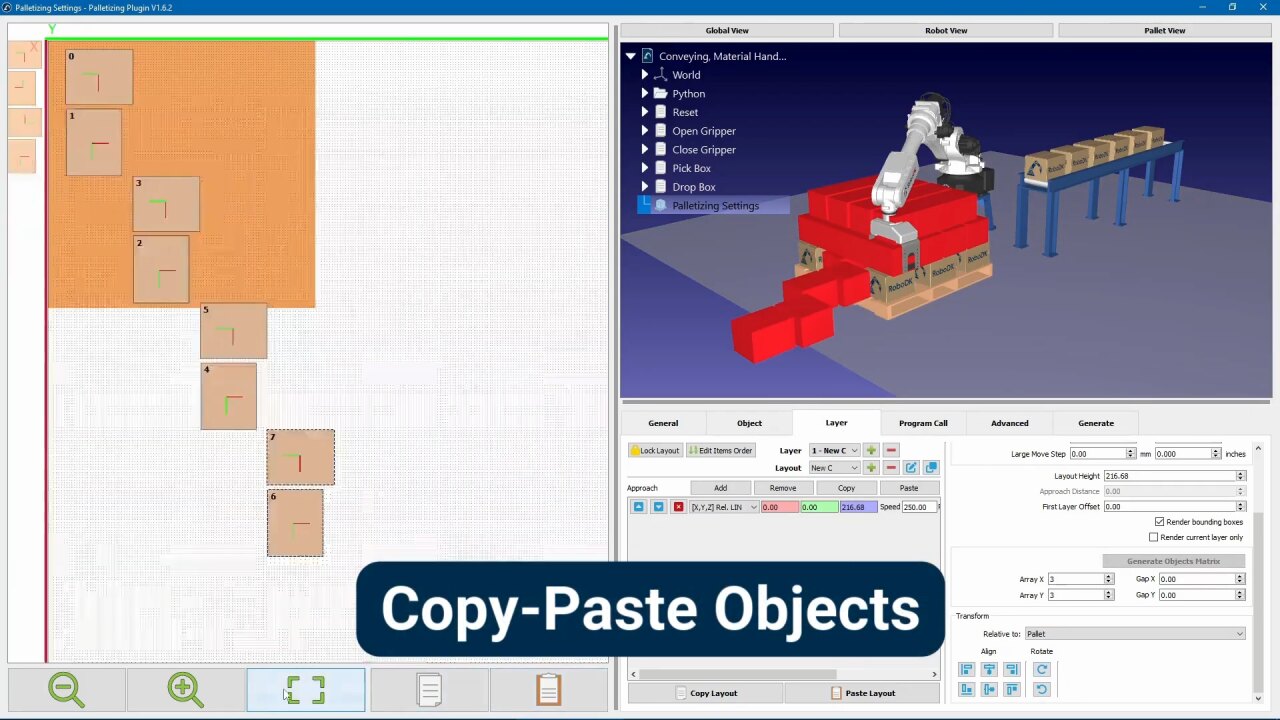Switch to the Program Call tab
Viewport: 1280px width, 720px height.
pos(922,423)
